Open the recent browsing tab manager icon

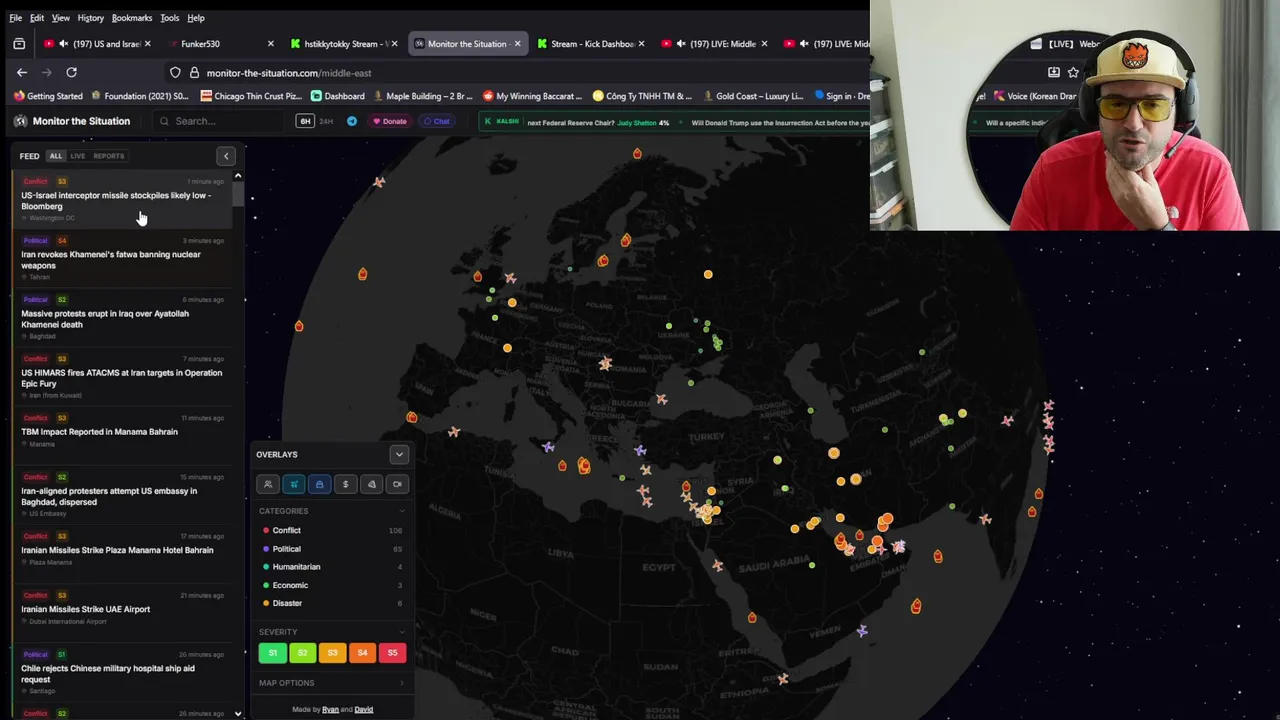pyautogui.click(x=19, y=44)
